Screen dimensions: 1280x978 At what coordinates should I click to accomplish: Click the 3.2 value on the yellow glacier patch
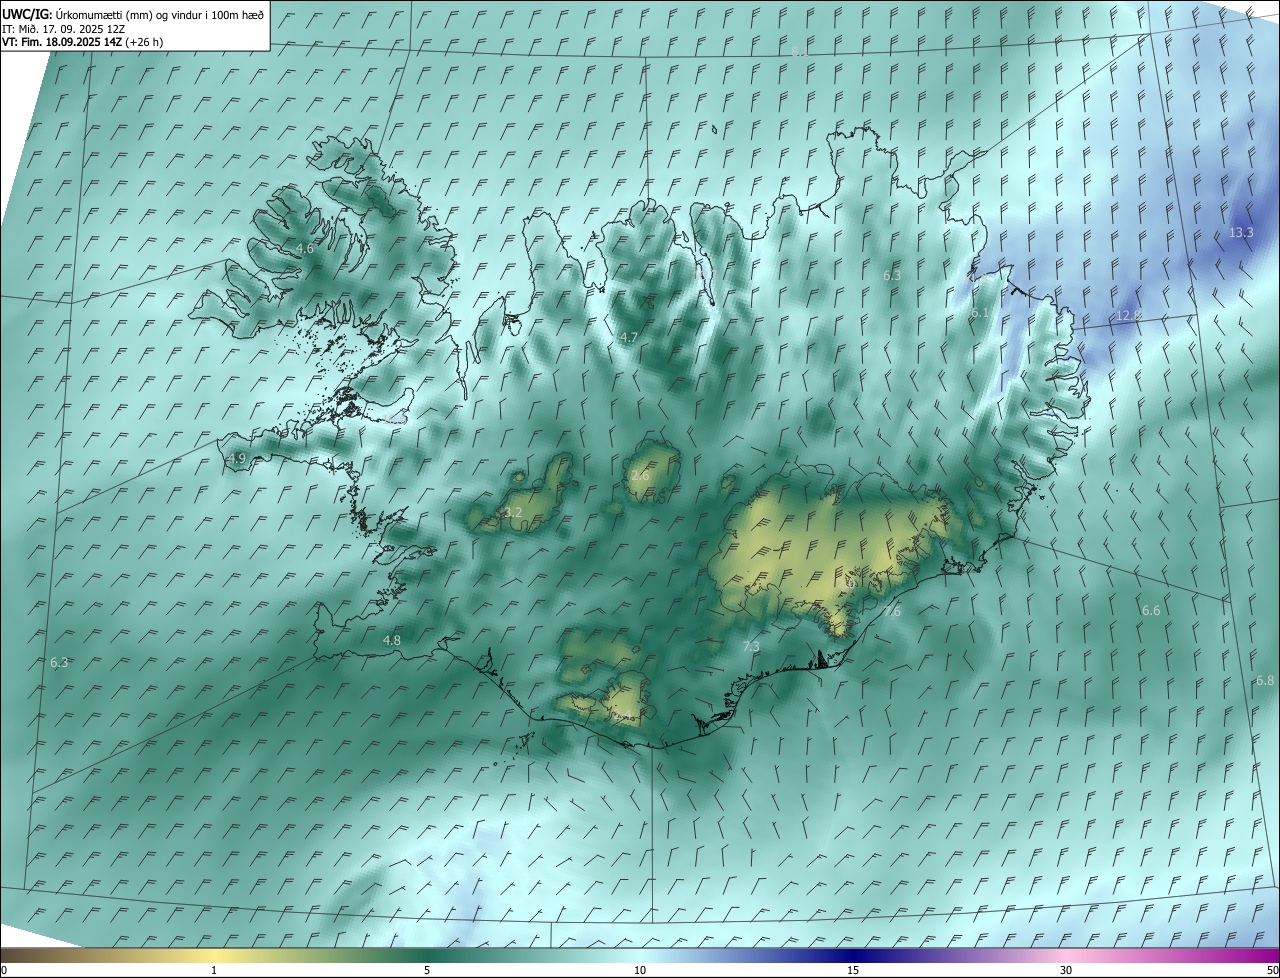(513, 512)
